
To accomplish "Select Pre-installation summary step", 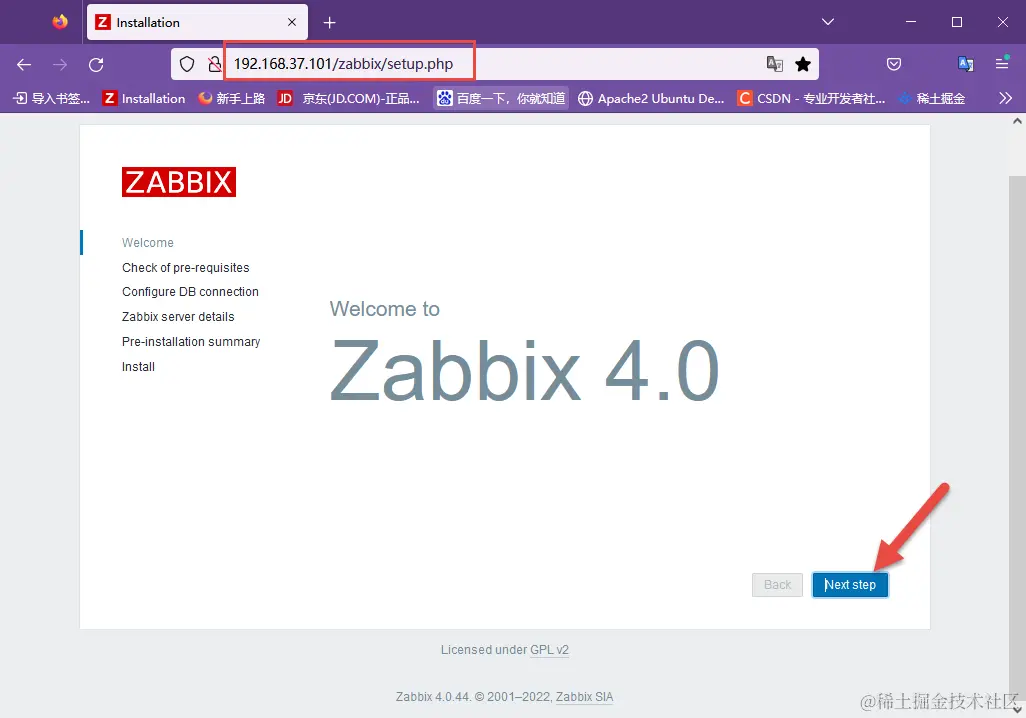I will tap(191, 342).
